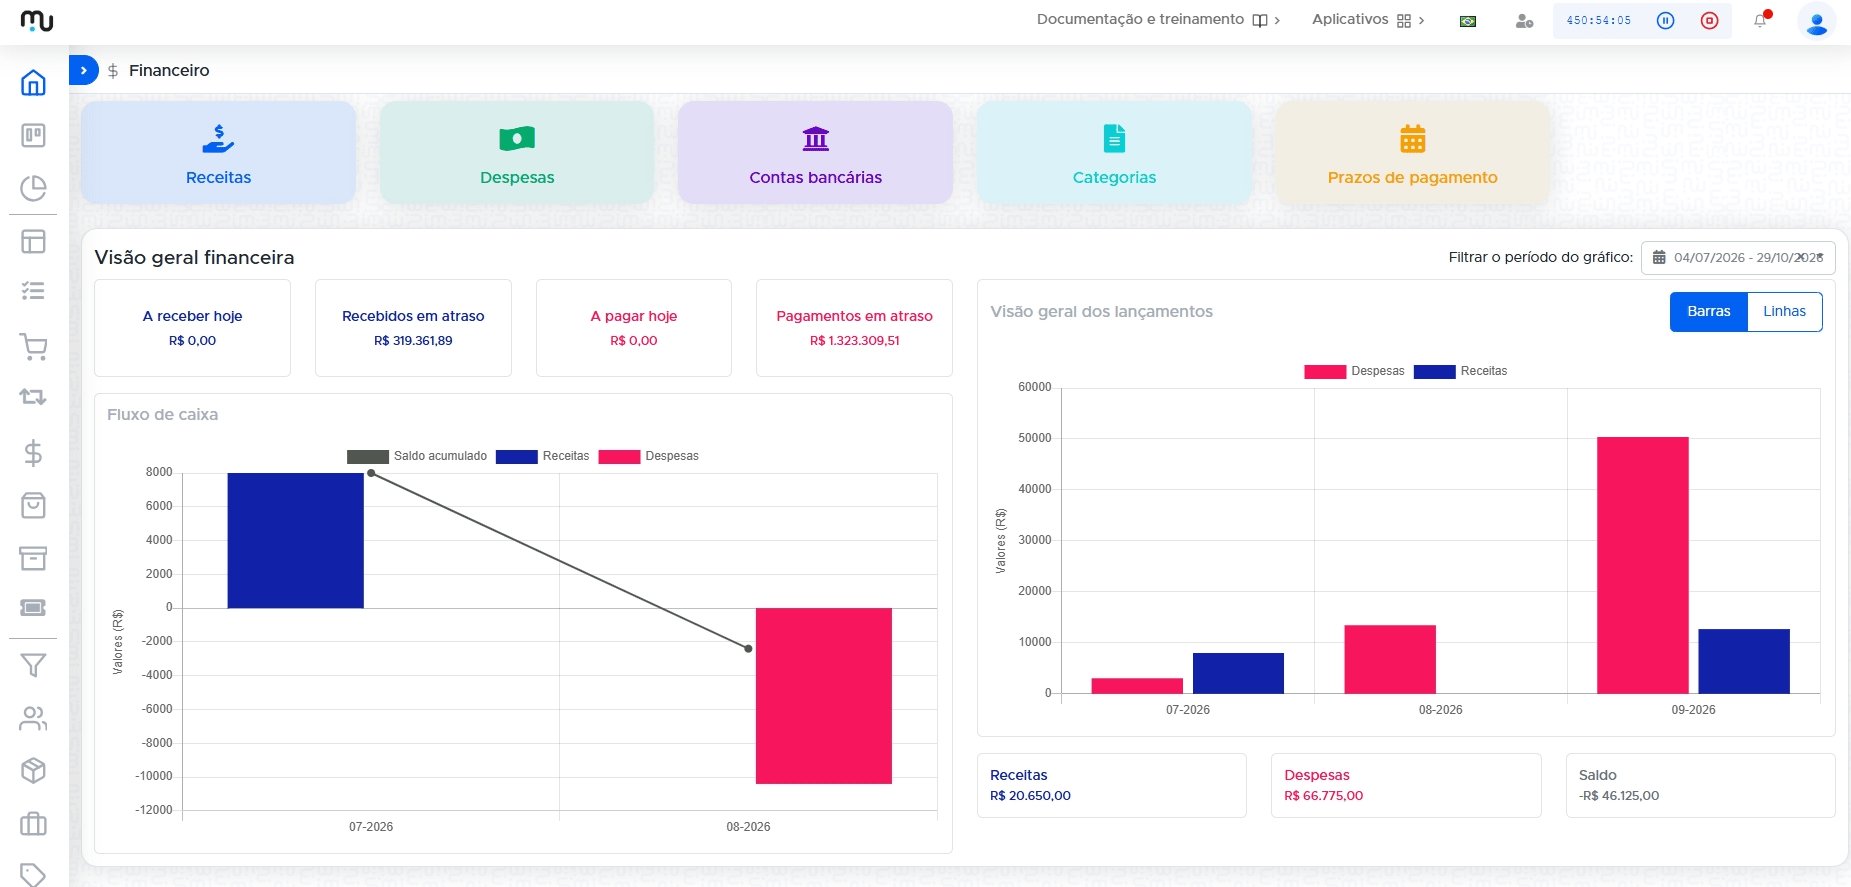Toggle Saldo acumulado legend in Fluxo de caixa

(417, 456)
